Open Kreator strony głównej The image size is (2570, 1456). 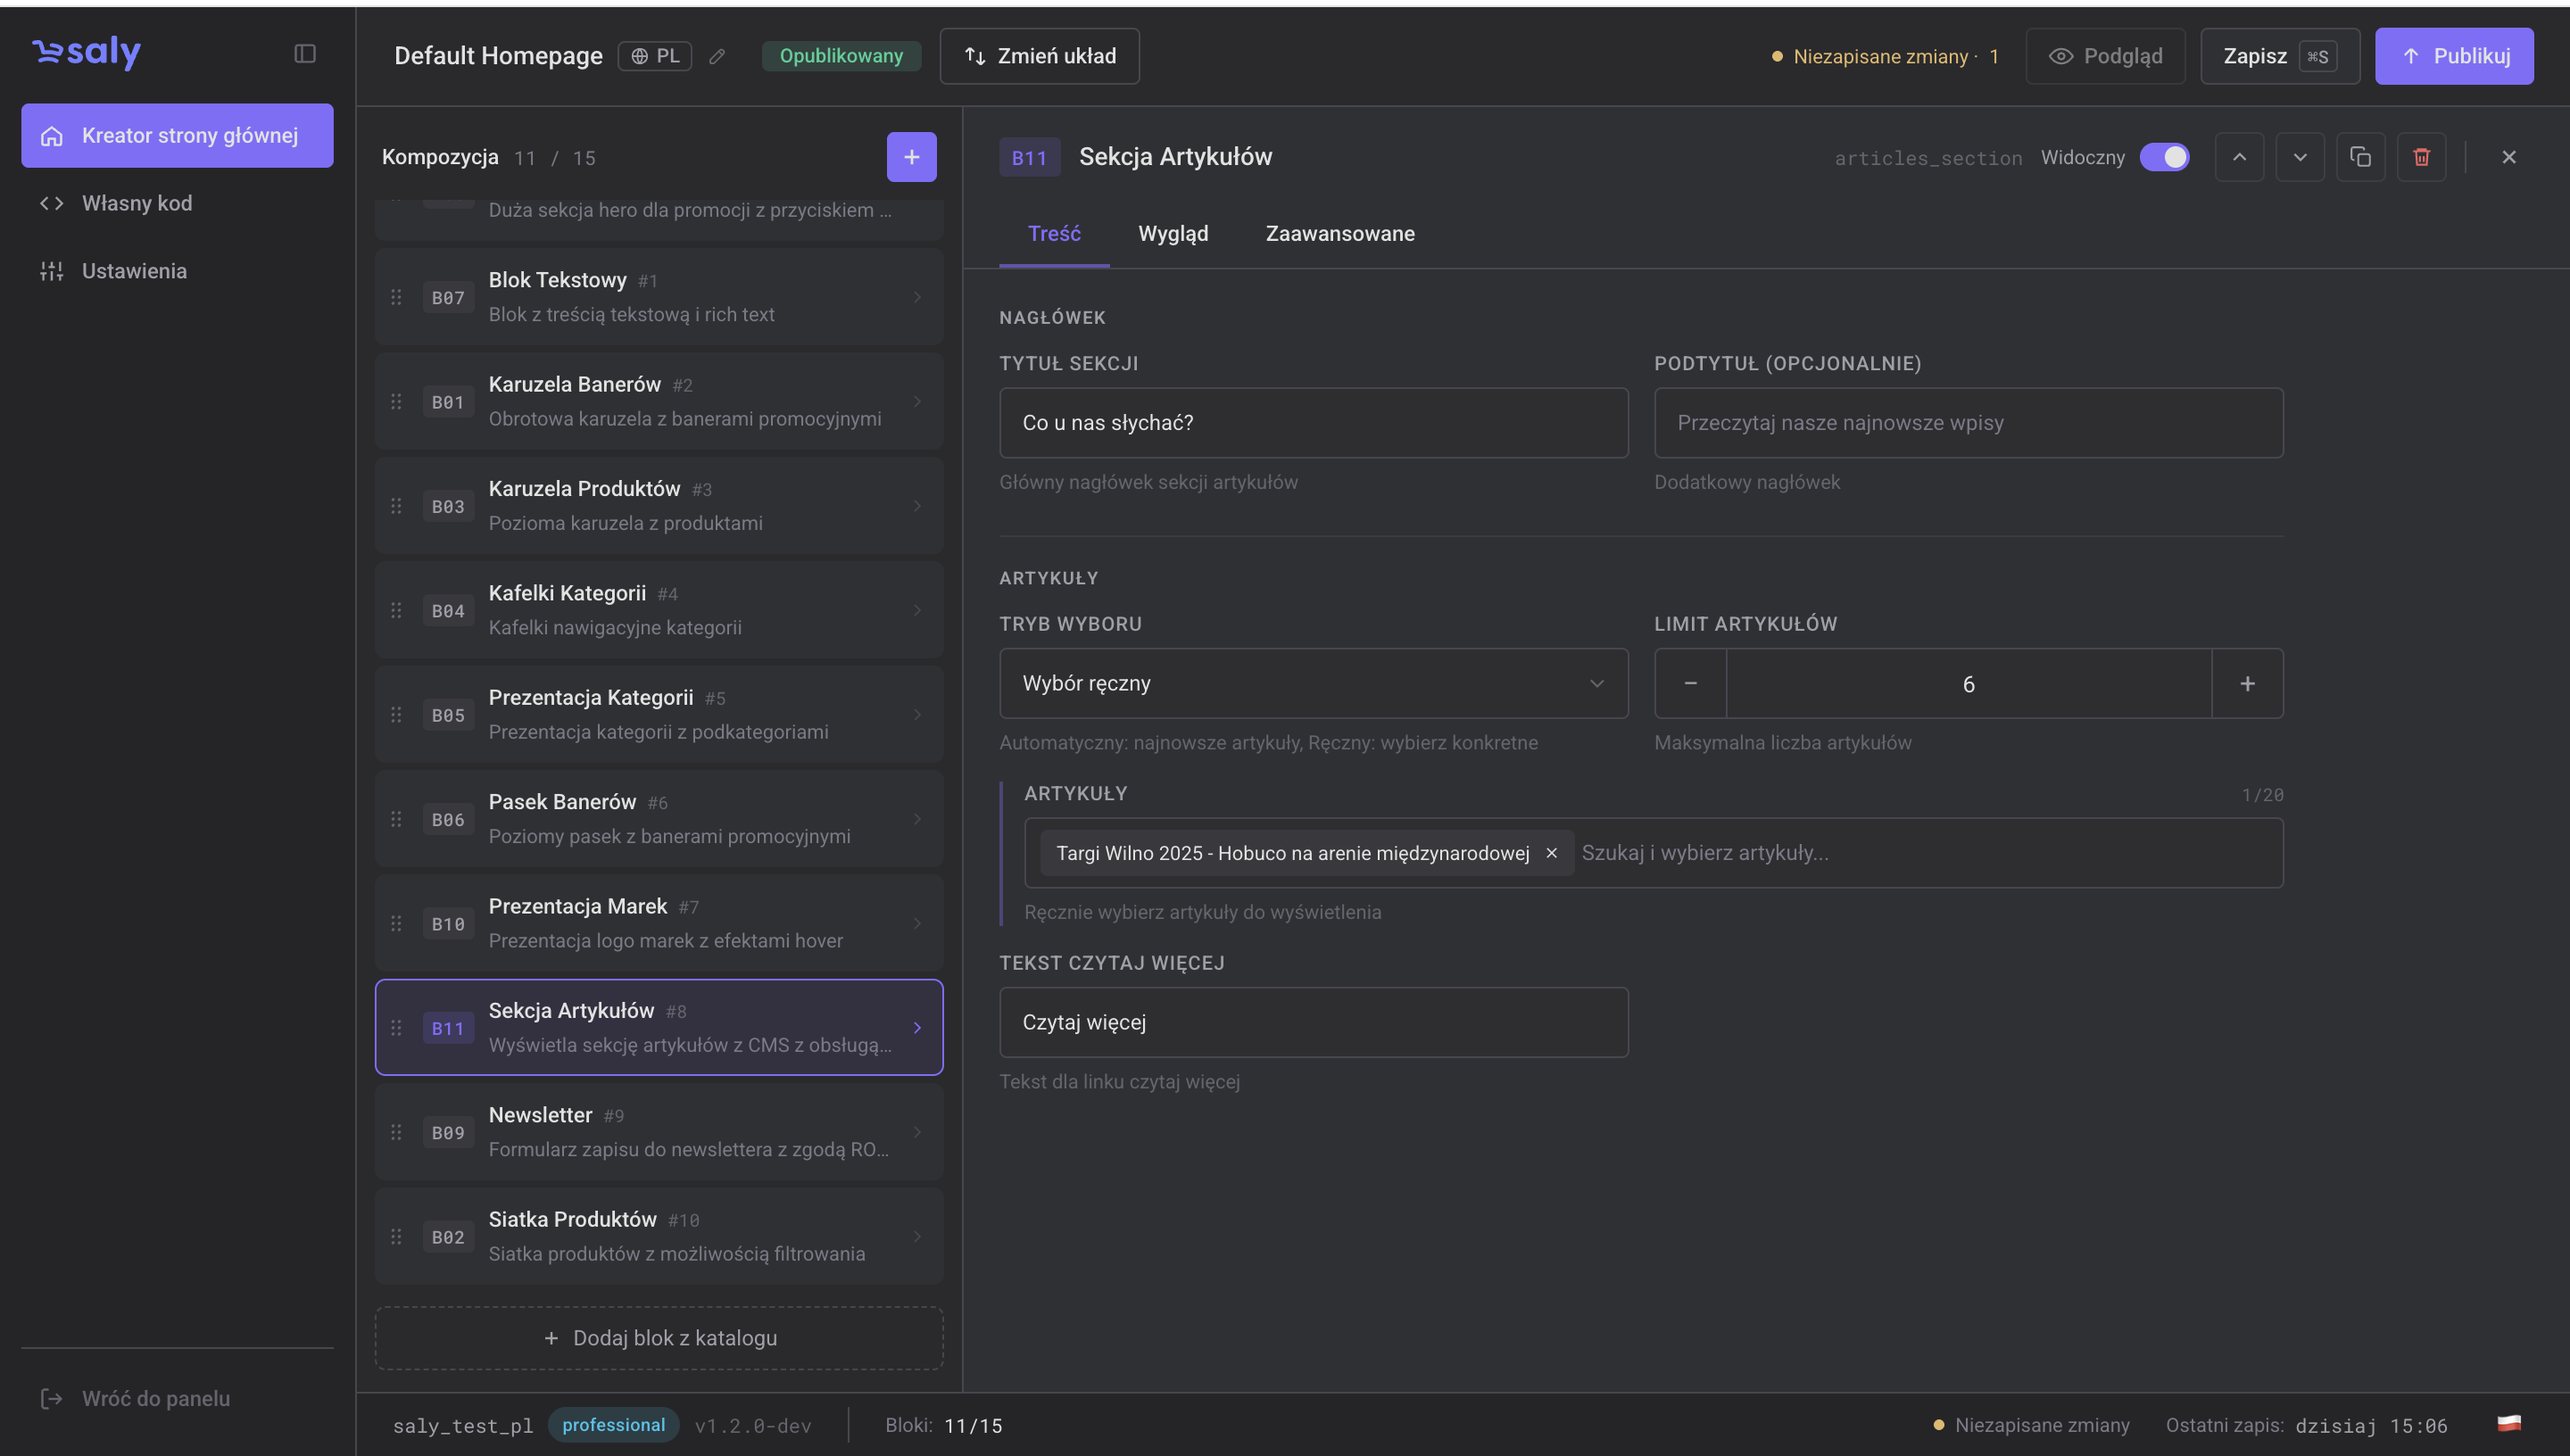[x=177, y=135]
